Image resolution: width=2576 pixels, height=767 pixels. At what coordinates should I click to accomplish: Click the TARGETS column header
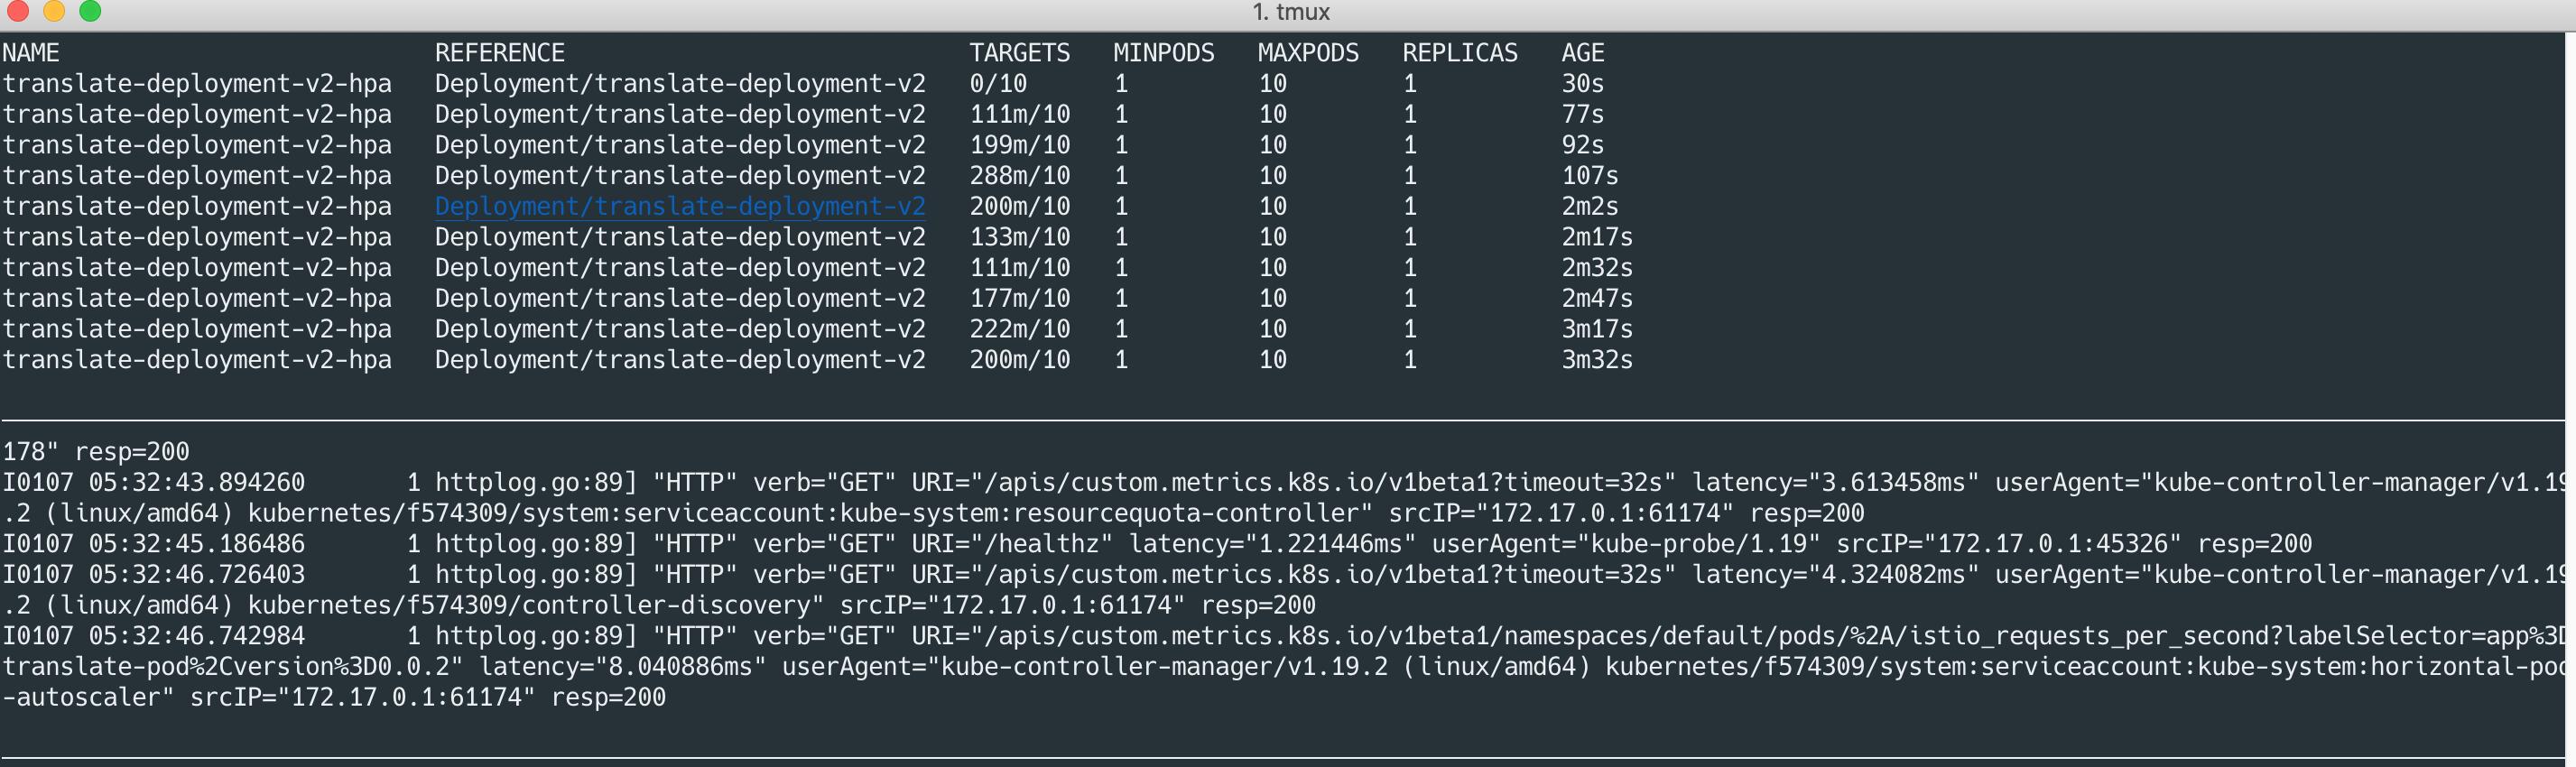(x=1019, y=53)
